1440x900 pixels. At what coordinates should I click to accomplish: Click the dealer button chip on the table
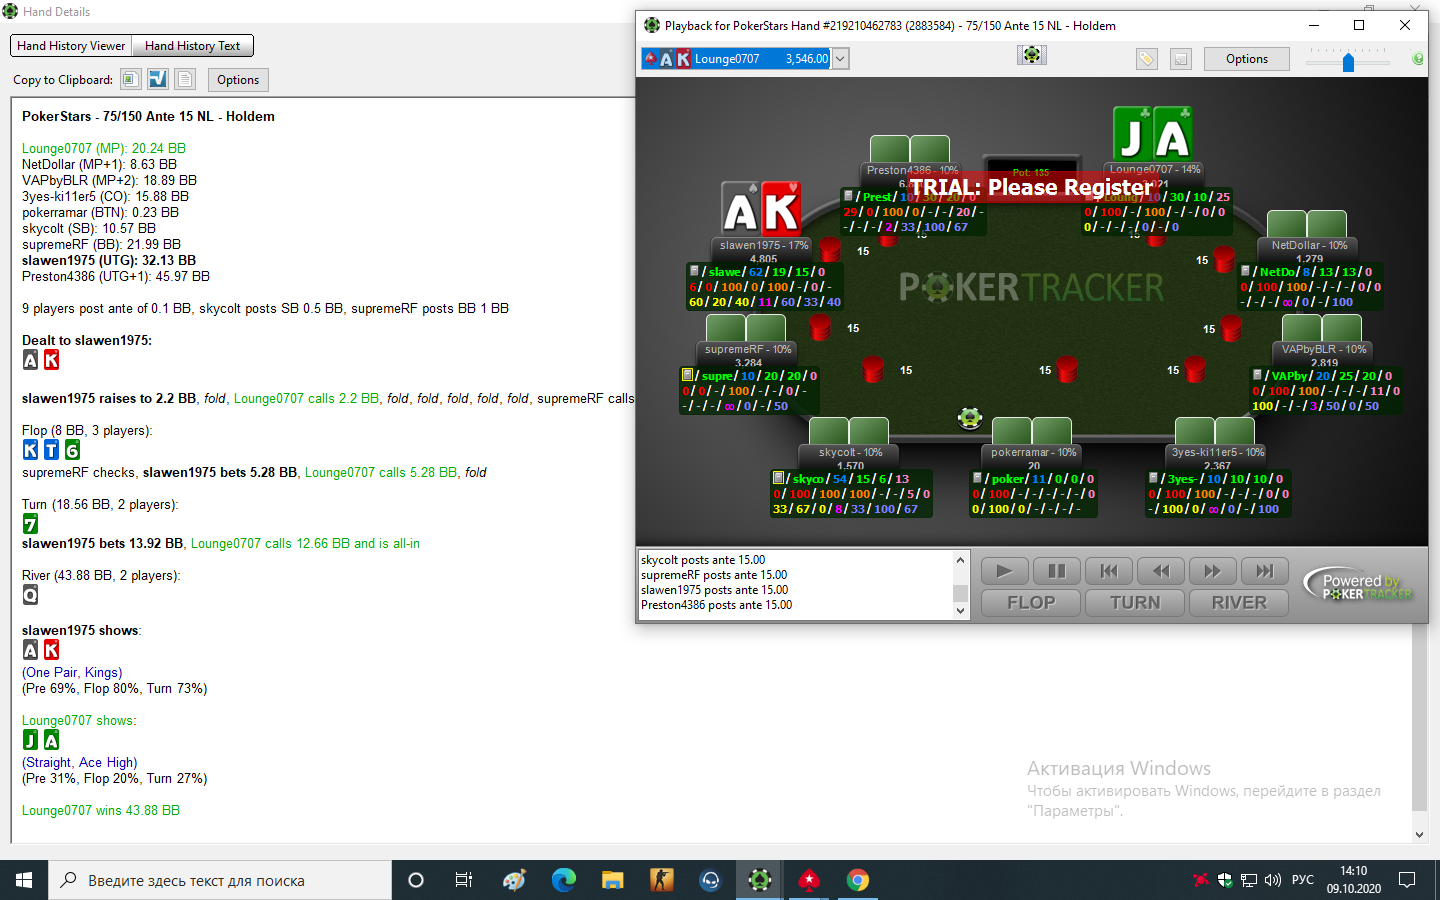click(970, 418)
